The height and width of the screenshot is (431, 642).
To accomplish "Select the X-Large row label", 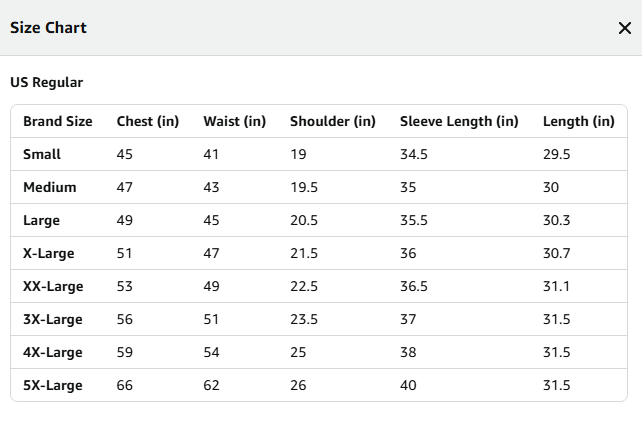I will tap(49, 253).
